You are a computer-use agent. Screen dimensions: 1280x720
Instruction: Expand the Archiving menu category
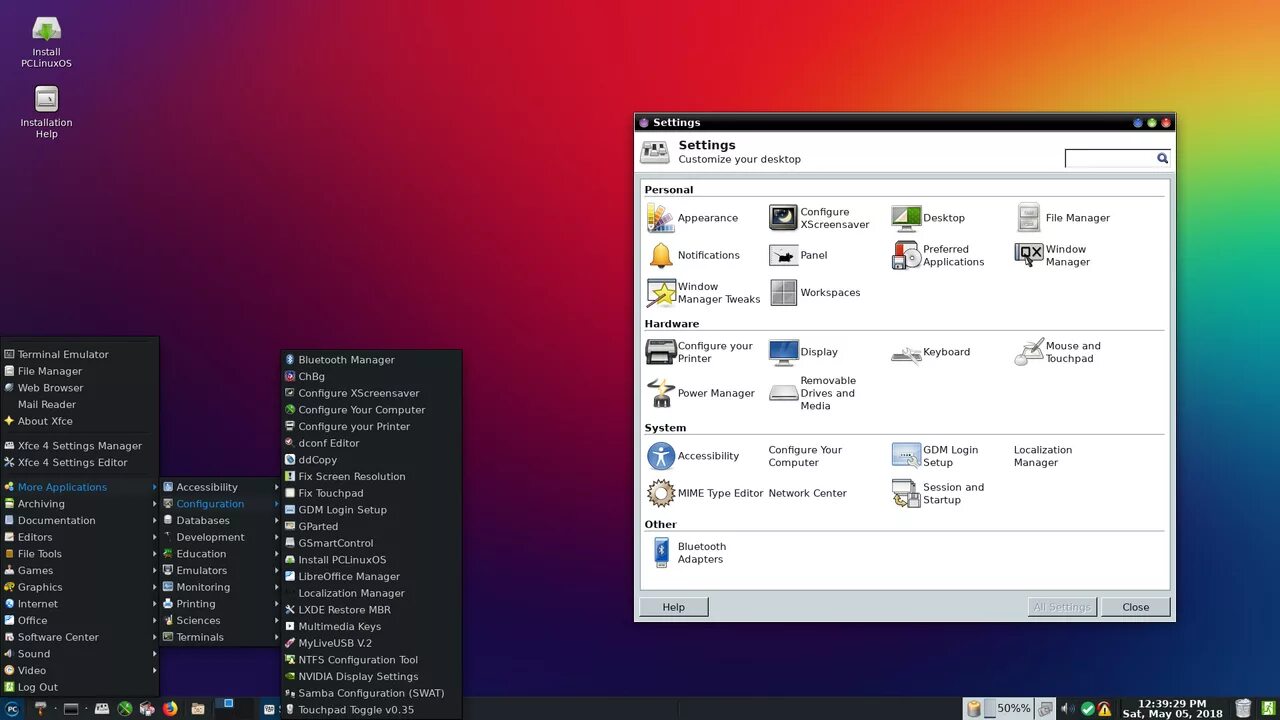pyautogui.click(x=80, y=504)
